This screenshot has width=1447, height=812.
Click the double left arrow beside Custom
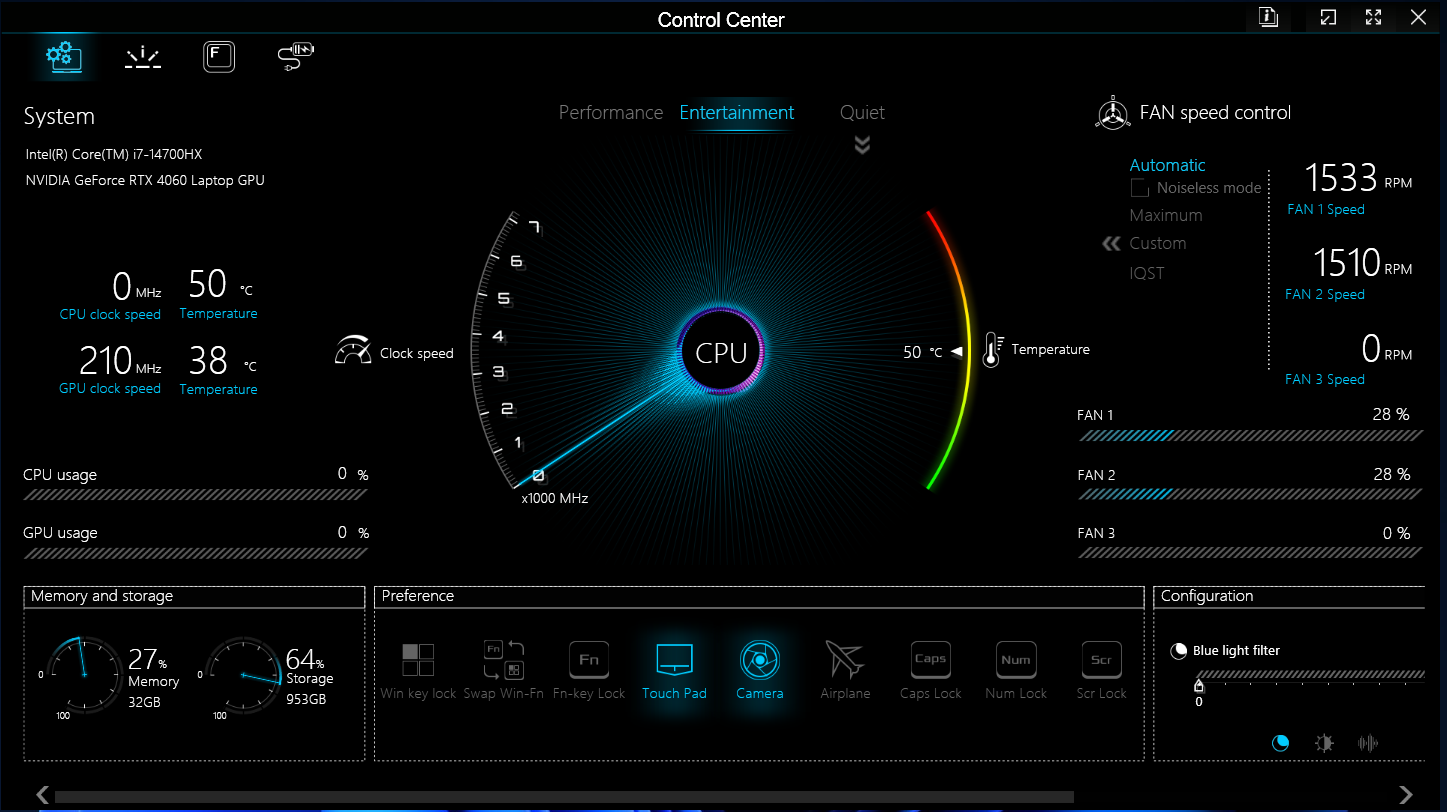click(1111, 244)
